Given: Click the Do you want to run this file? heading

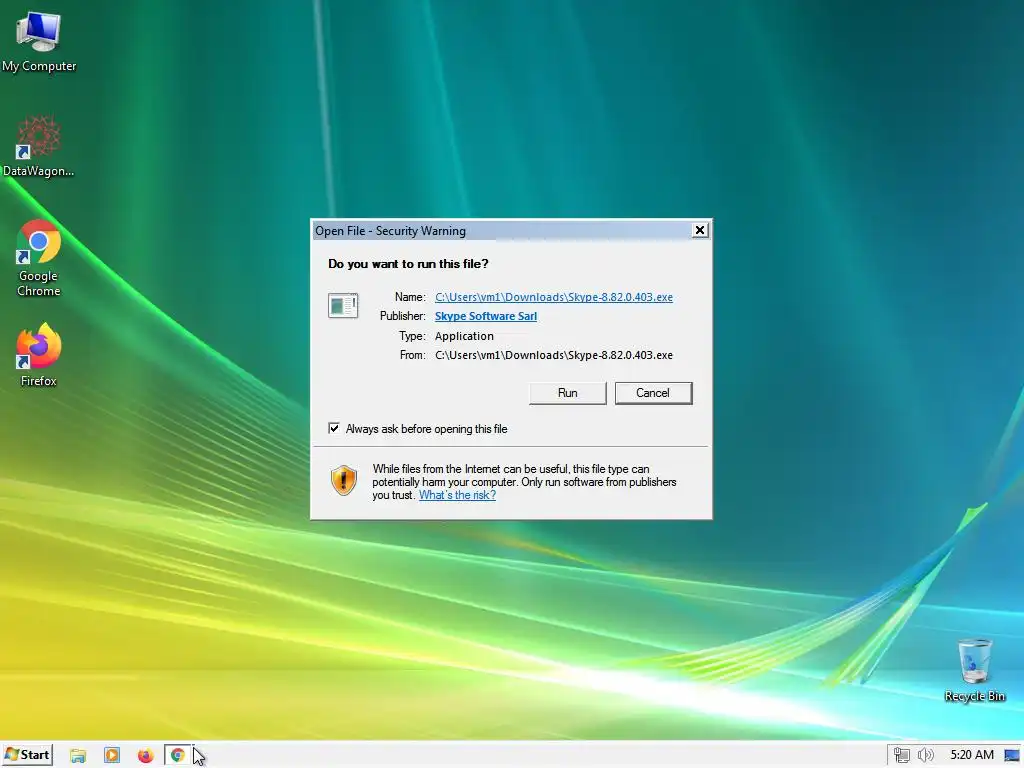Looking at the screenshot, I should pos(408,264).
